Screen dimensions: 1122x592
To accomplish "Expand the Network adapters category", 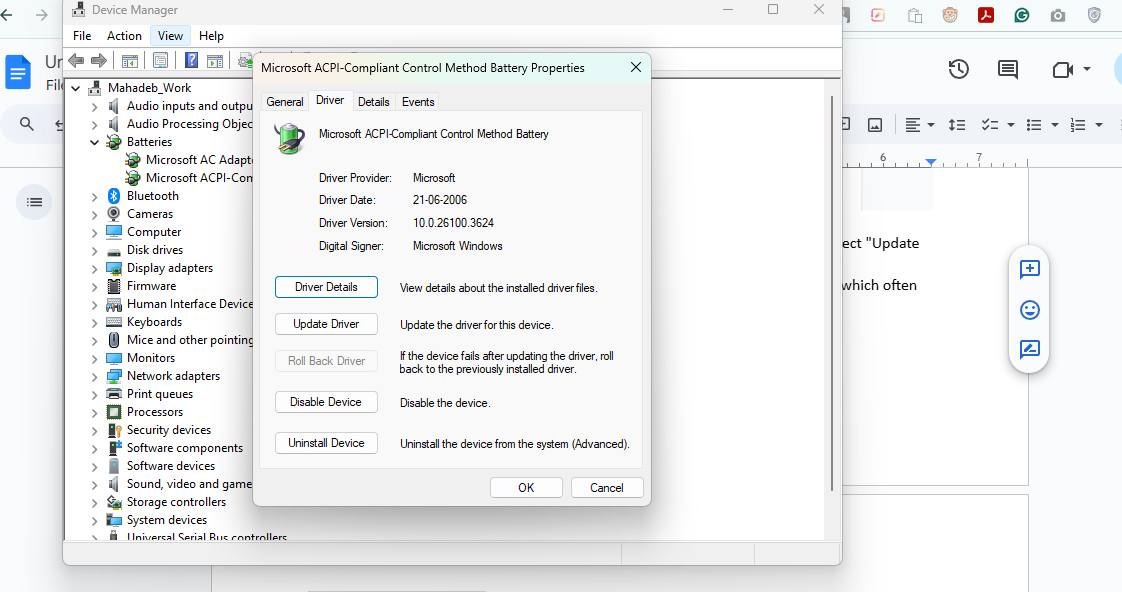I will pos(95,375).
